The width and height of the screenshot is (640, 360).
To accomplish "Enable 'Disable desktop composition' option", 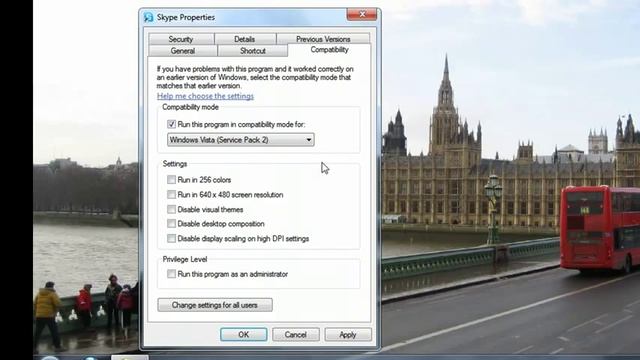I will pyautogui.click(x=171, y=224).
